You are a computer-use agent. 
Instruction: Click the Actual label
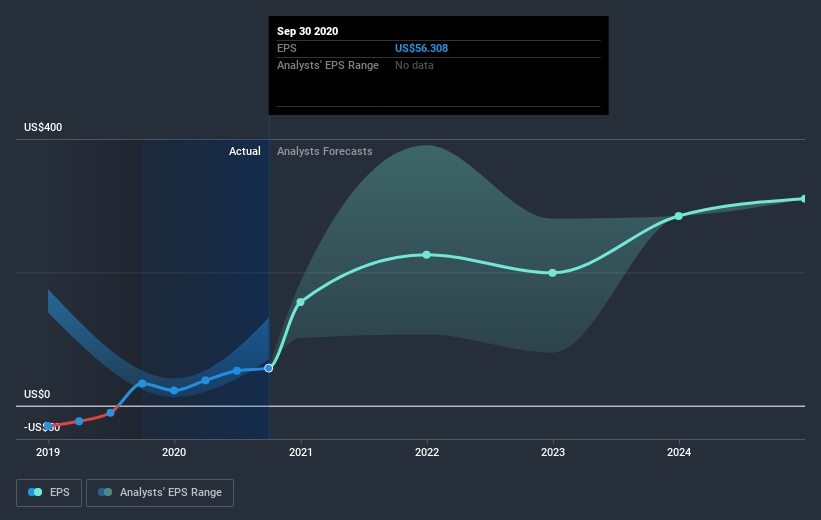pos(245,151)
